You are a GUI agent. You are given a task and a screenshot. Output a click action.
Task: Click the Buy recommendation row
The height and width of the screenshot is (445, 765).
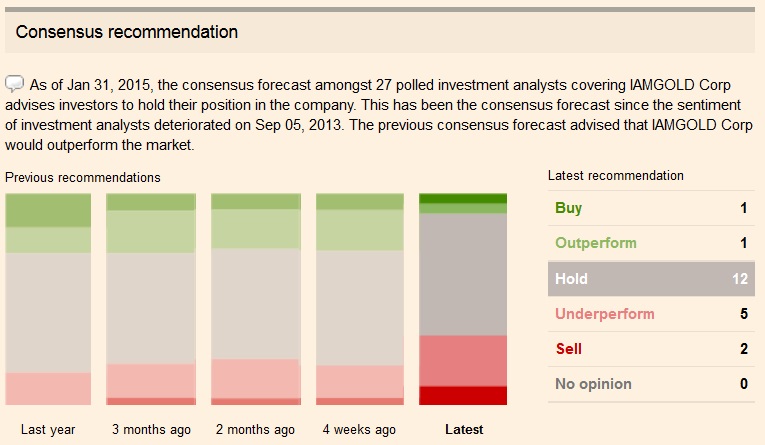[651, 208]
